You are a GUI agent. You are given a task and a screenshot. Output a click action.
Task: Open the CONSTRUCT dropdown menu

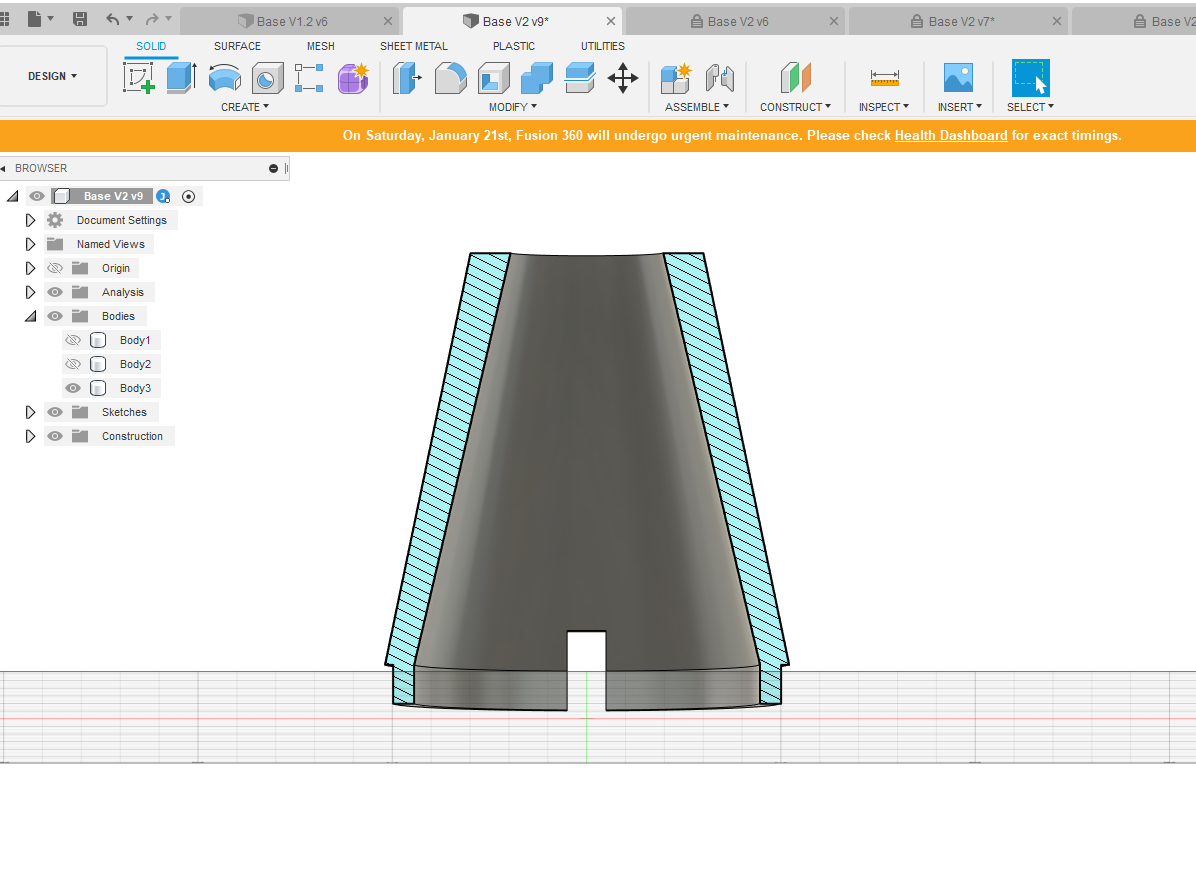(795, 107)
